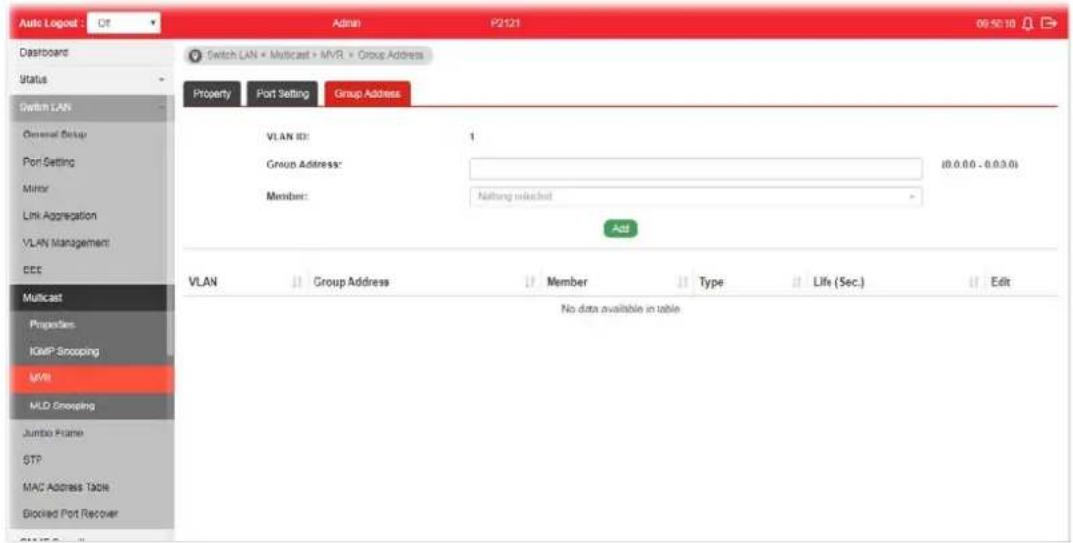Switch to the Port Setting tab
This screenshot has width=1073, height=543.
pyautogui.click(x=282, y=94)
